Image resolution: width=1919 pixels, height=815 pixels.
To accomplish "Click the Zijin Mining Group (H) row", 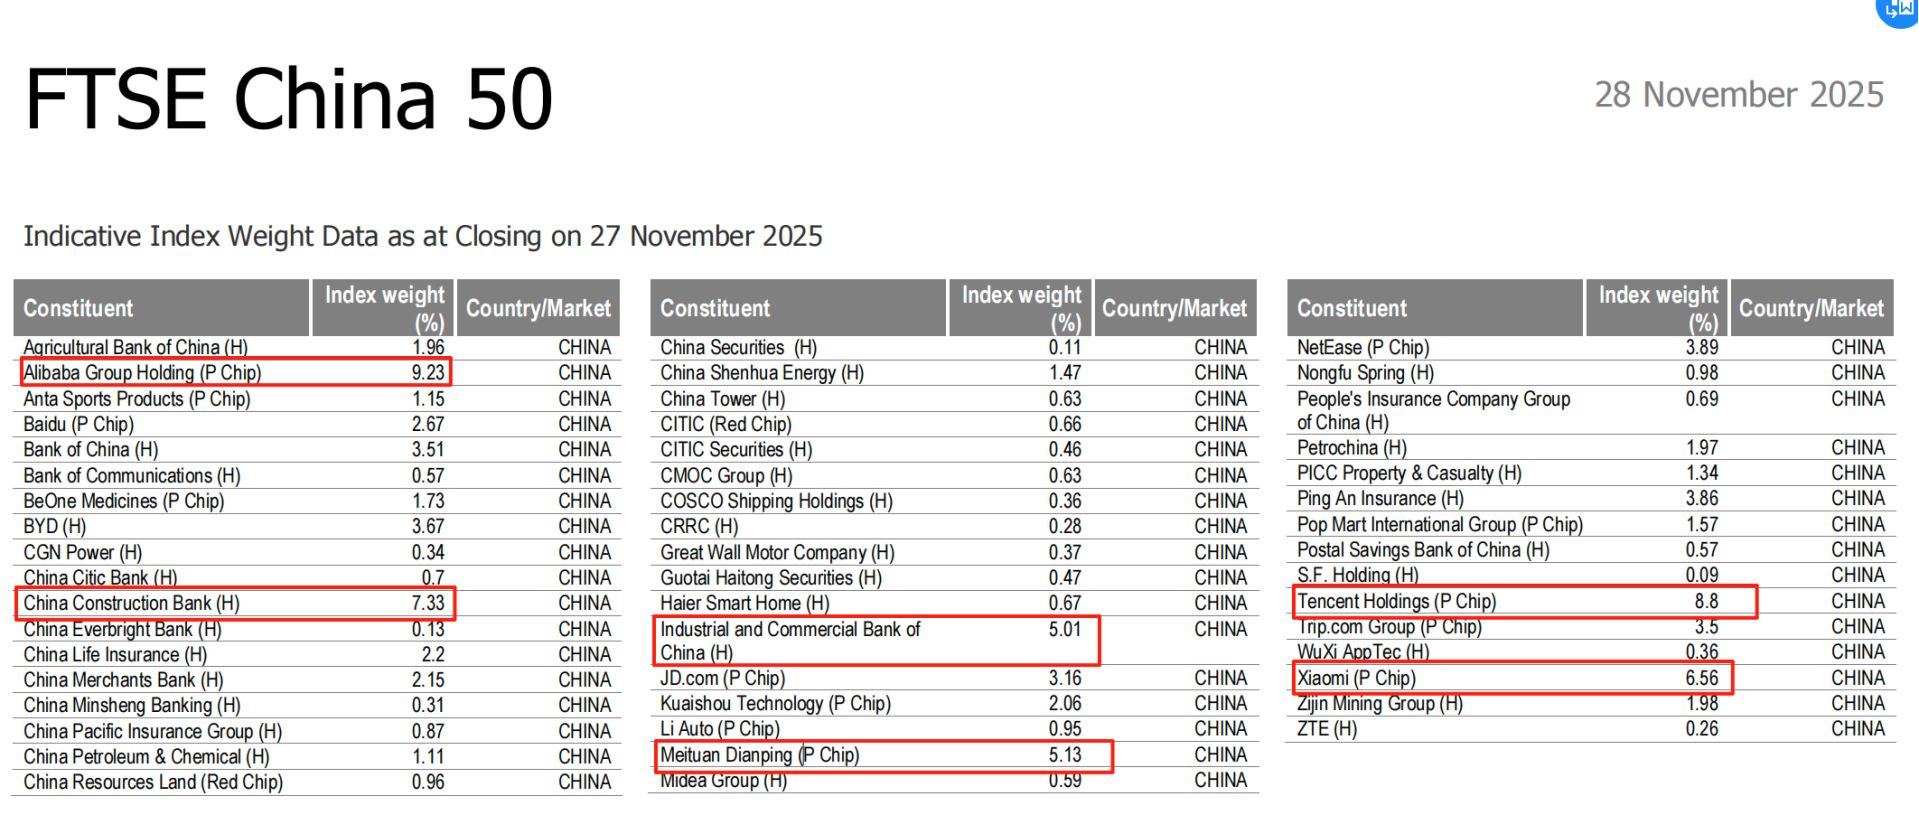I will [x=1379, y=703].
